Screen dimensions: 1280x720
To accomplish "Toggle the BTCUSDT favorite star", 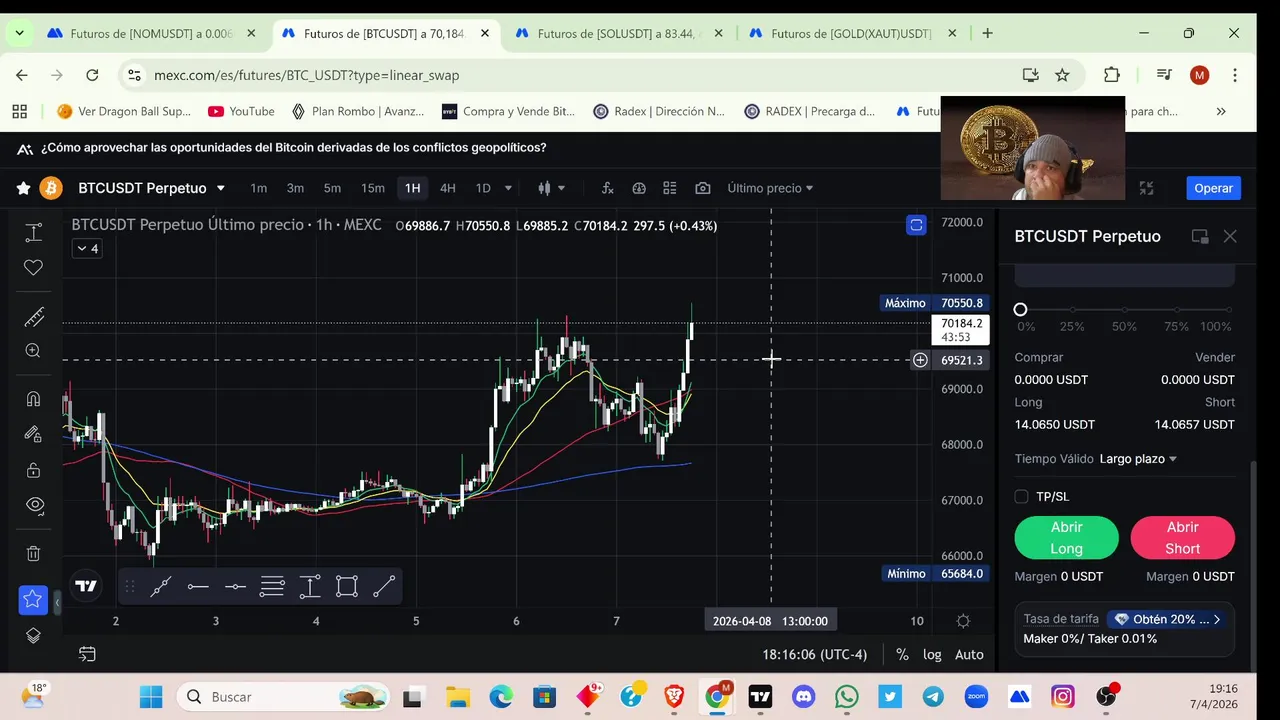I will click(x=23, y=188).
